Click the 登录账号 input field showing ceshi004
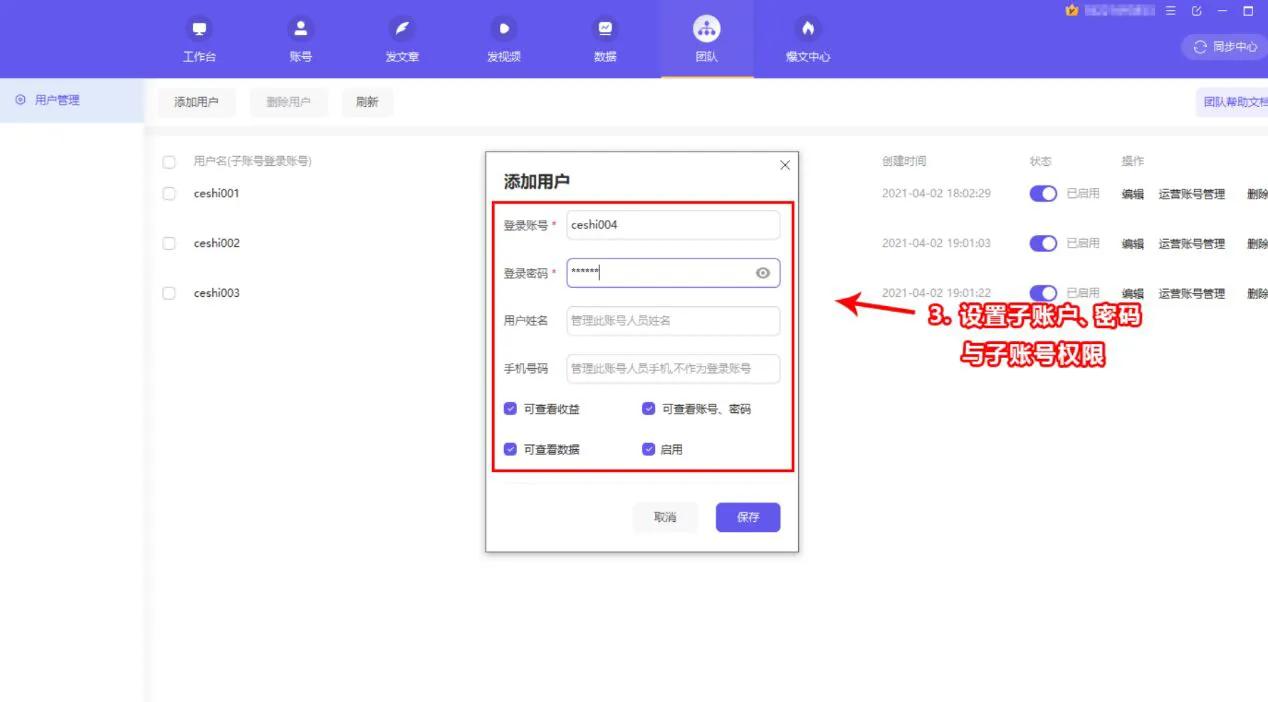Viewport: 1268px width, 702px height. point(672,225)
